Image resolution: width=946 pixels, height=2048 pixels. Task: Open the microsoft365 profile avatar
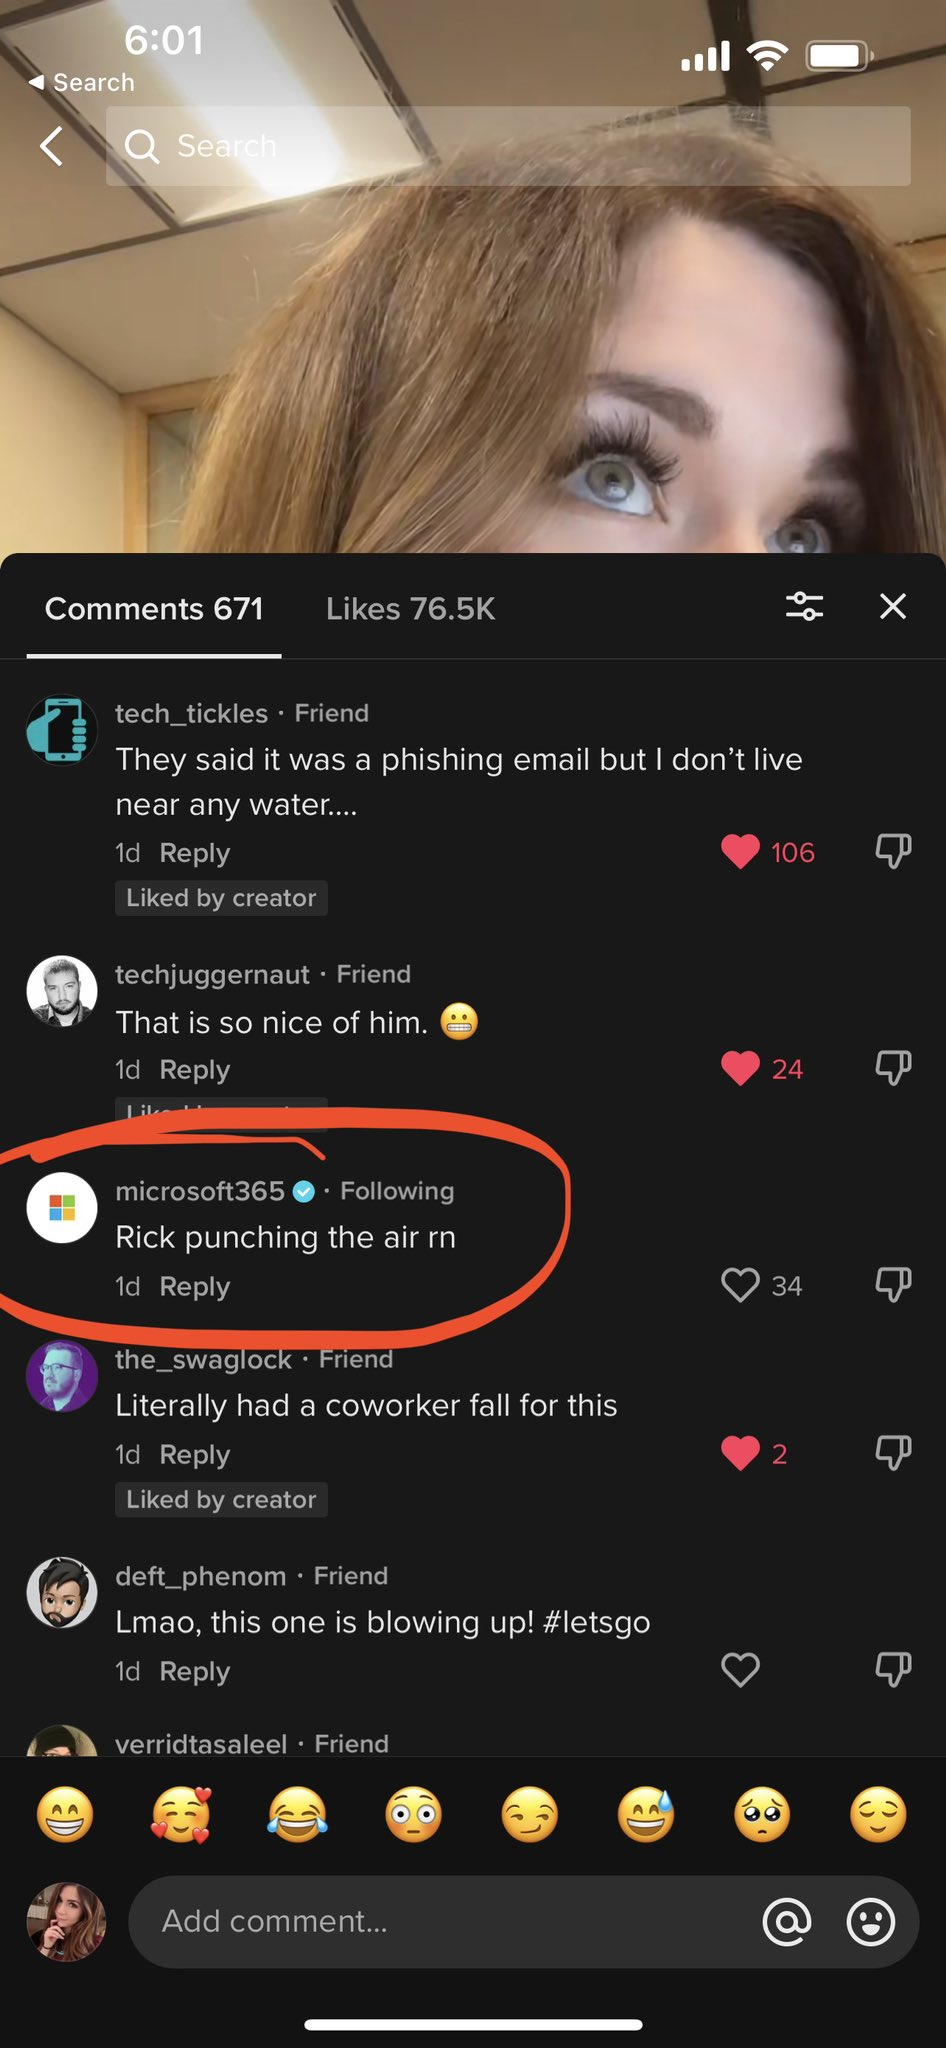coord(62,1208)
